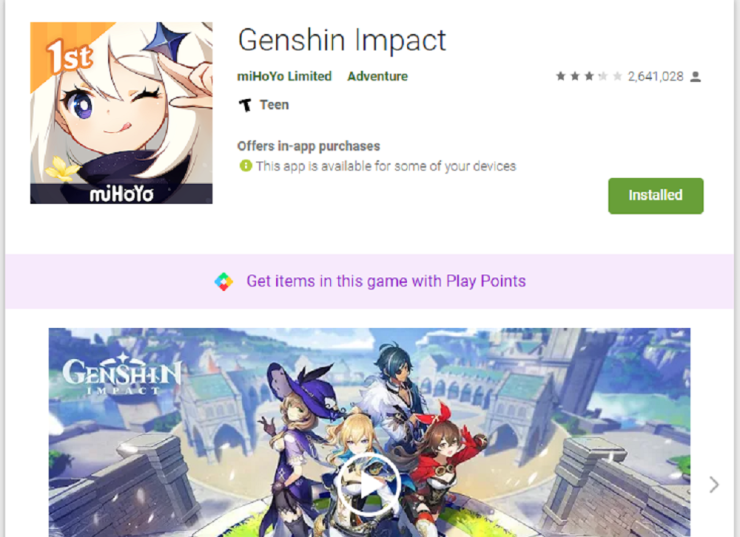This screenshot has height=537, width=740.
Task: Click the Offers in-app purchases text
Action: pos(309,146)
